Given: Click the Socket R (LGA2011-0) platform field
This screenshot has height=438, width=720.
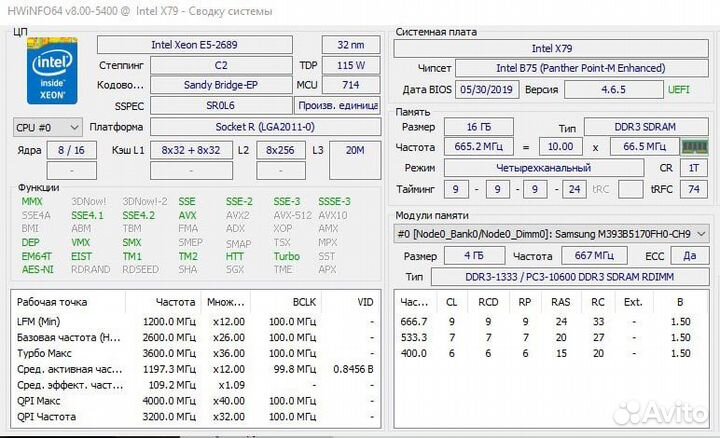Looking at the screenshot, I should 265,127.
